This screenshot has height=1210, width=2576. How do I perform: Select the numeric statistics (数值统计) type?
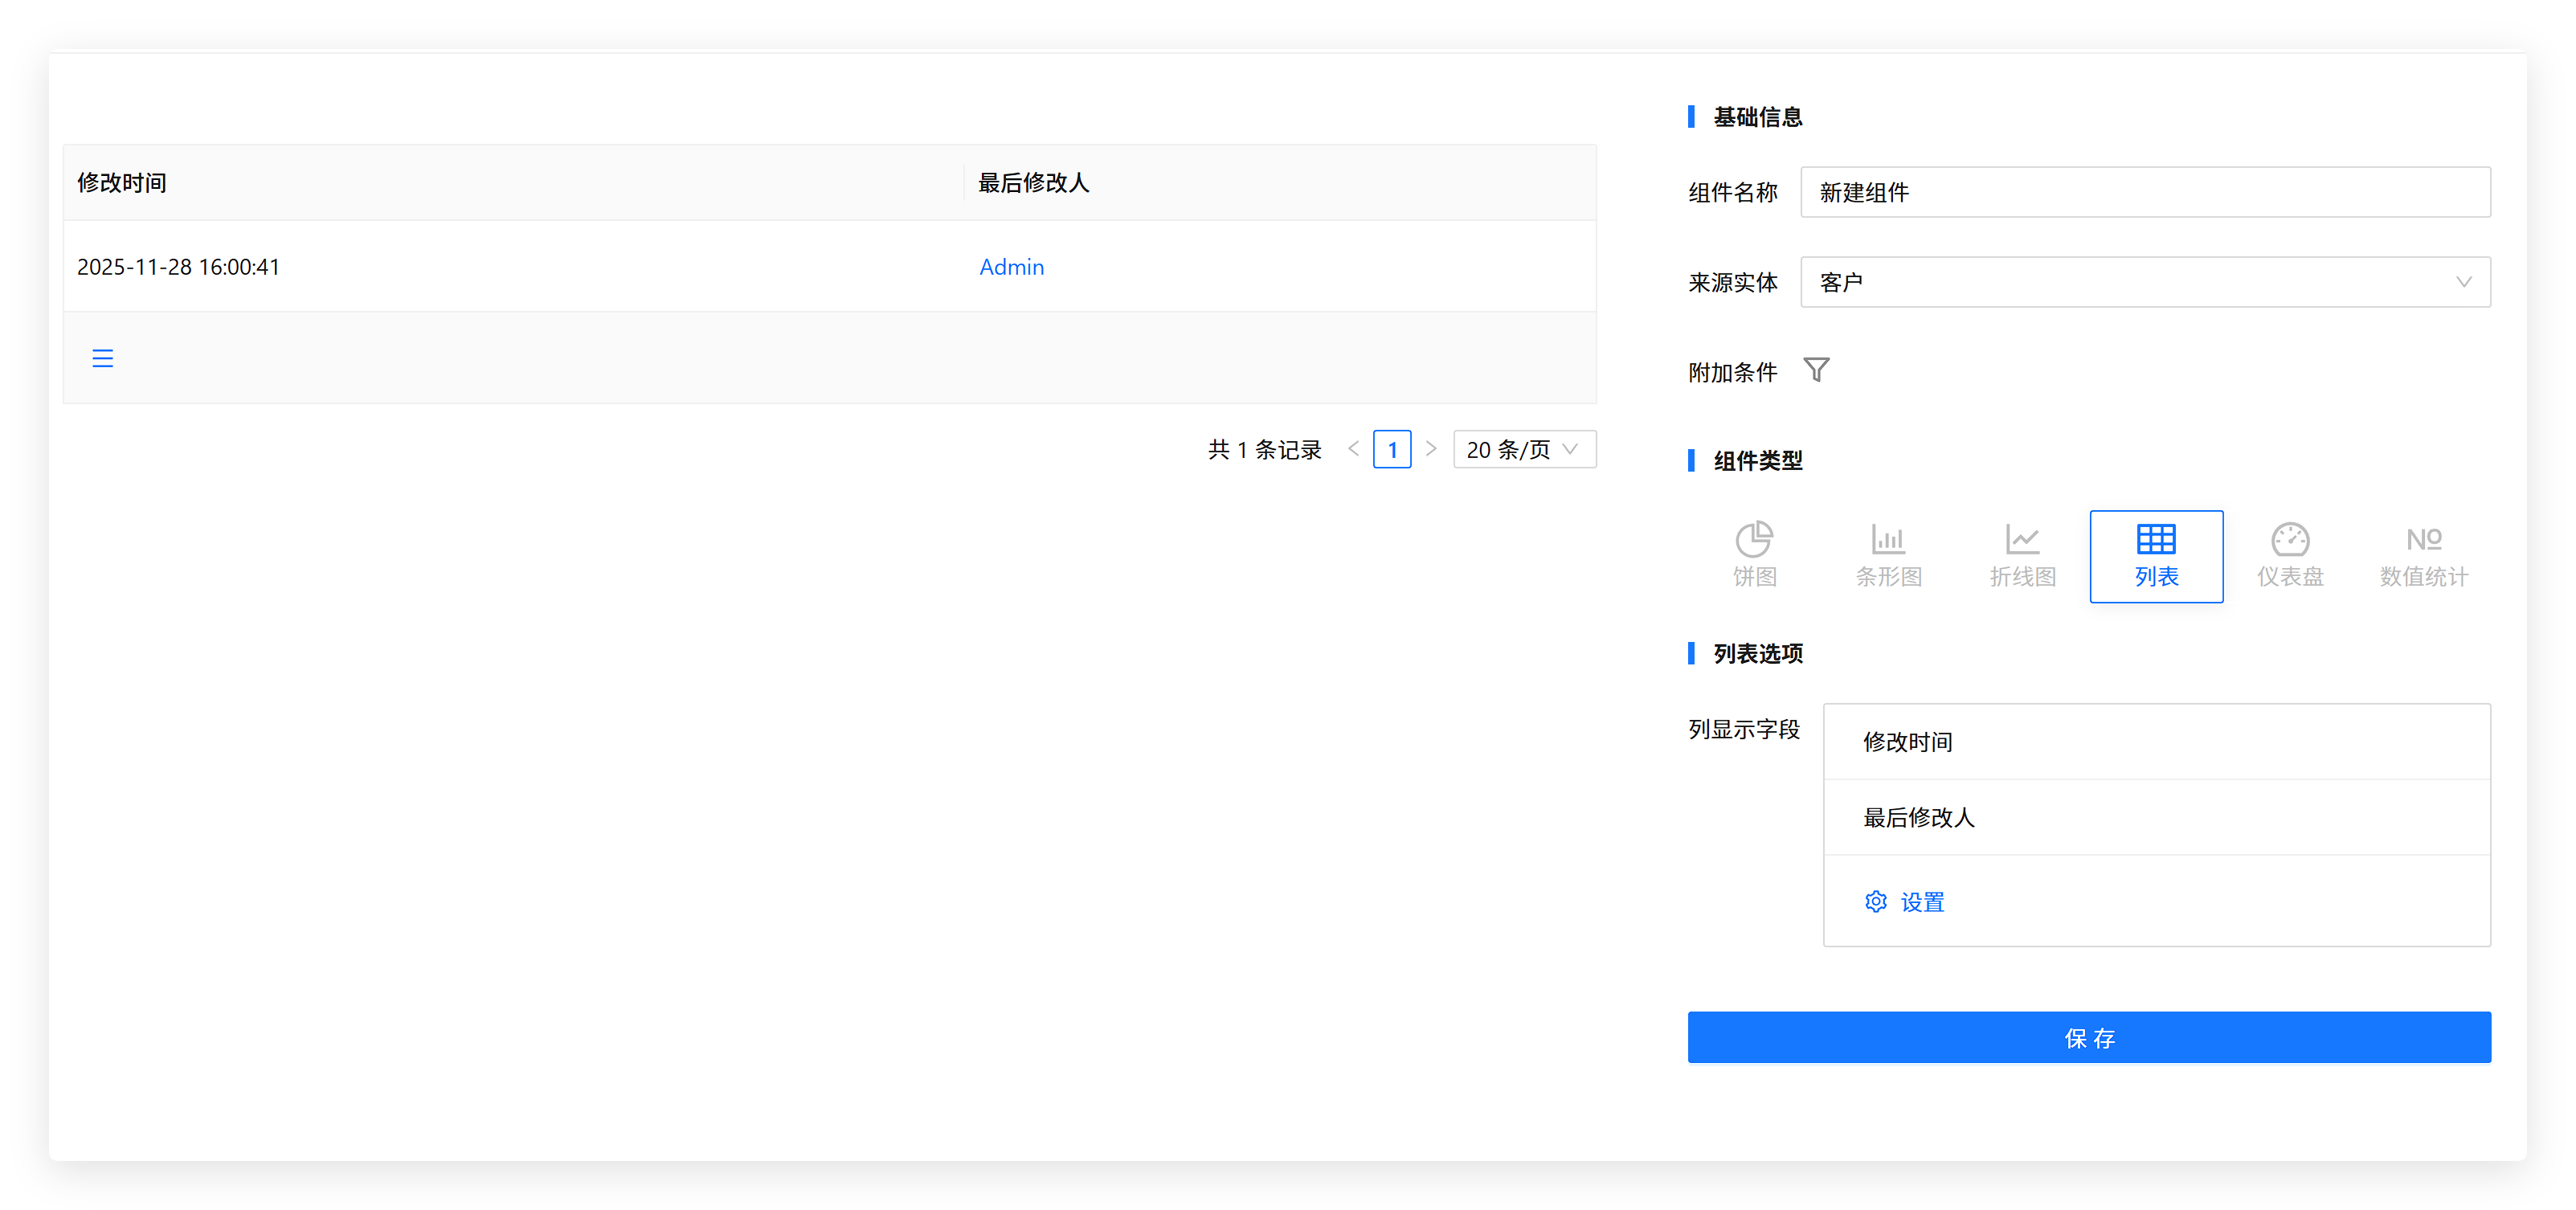click(2423, 555)
